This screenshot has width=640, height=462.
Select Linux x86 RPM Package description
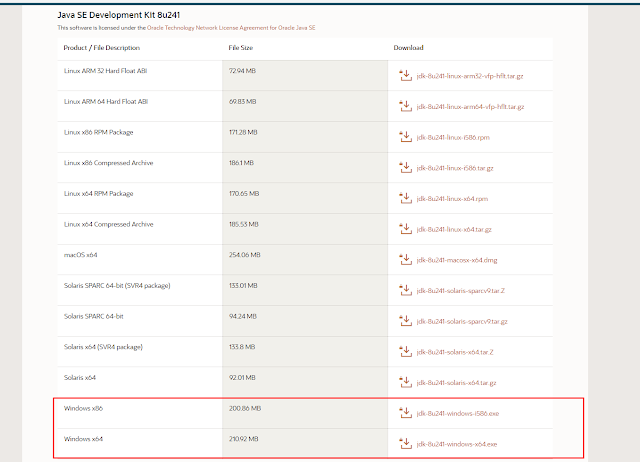(98, 132)
